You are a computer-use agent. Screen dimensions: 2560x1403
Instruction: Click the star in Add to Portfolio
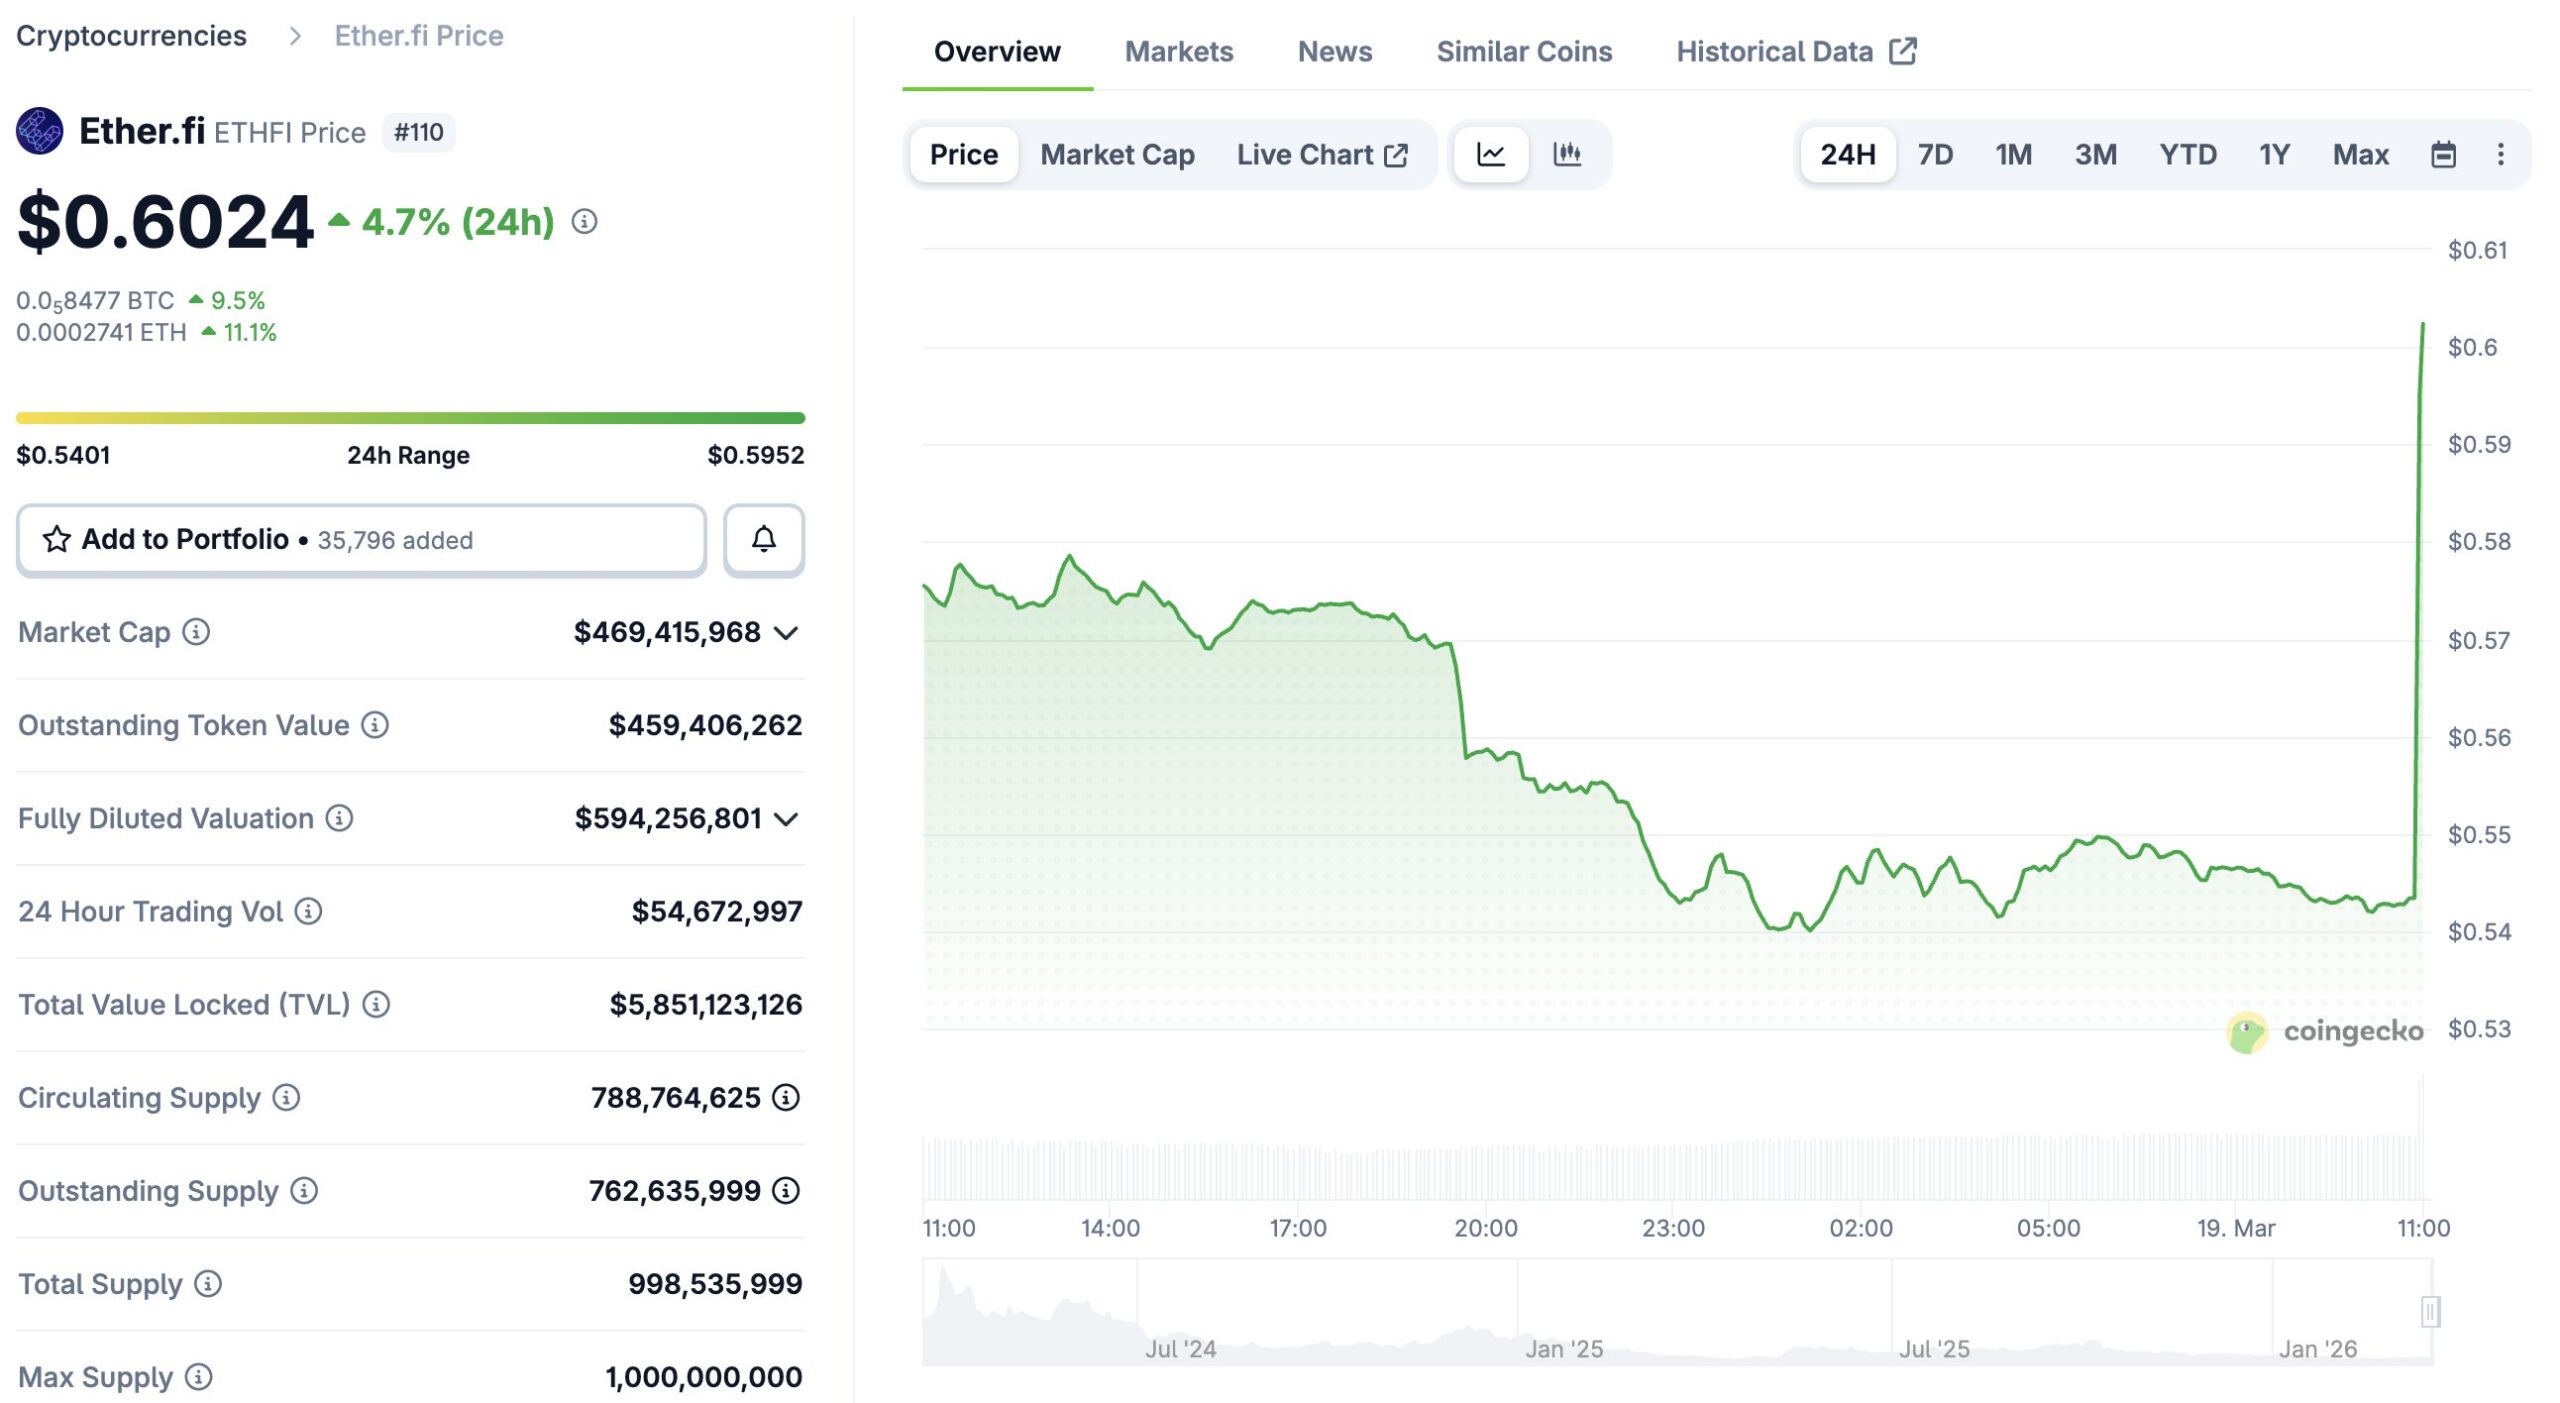click(x=57, y=539)
